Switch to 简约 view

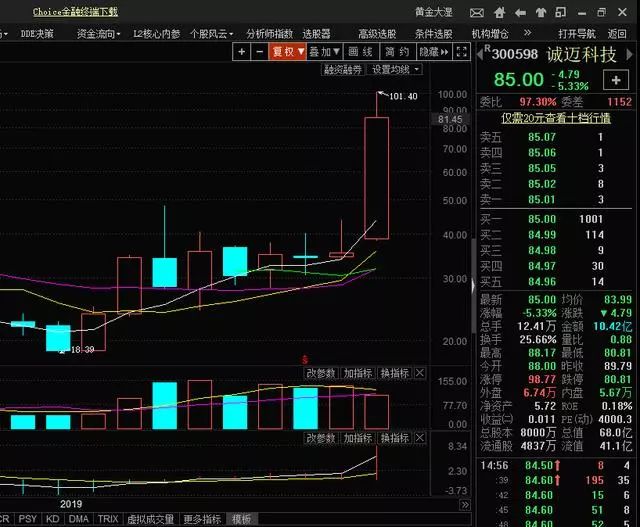coord(398,52)
